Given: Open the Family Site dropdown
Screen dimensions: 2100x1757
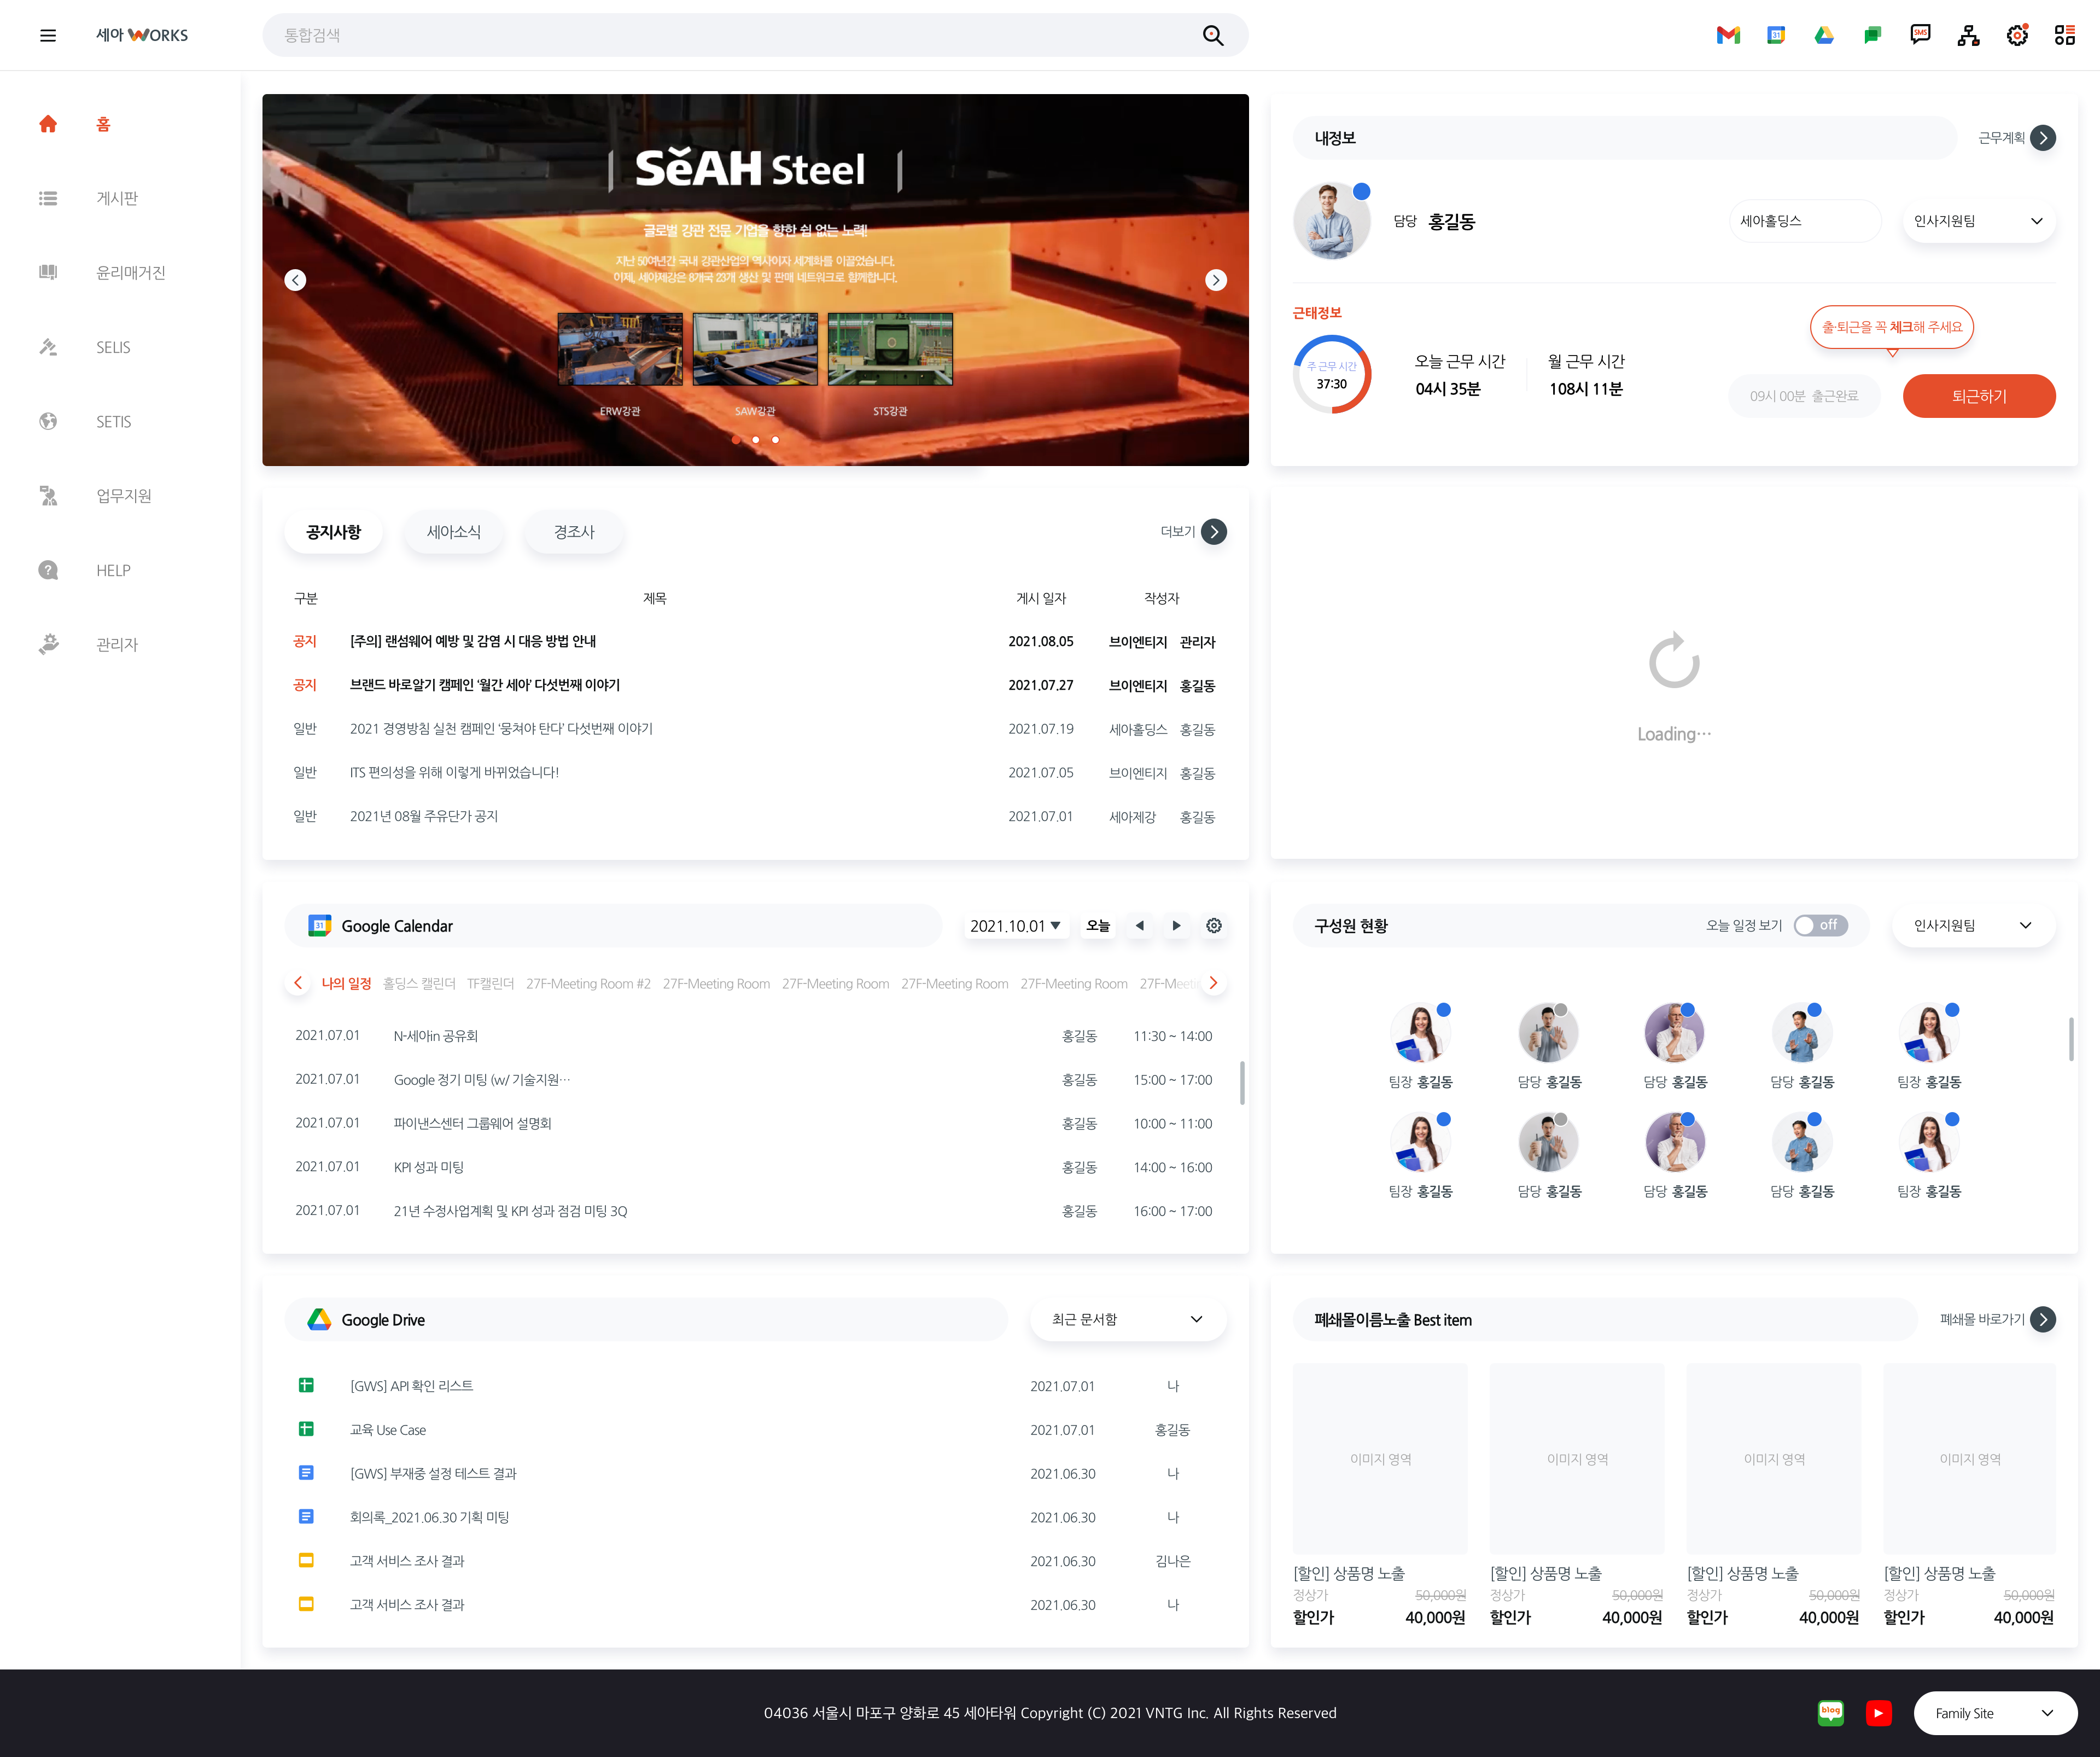Looking at the screenshot, I should pyautogui.click(x=1995, y=1714).
